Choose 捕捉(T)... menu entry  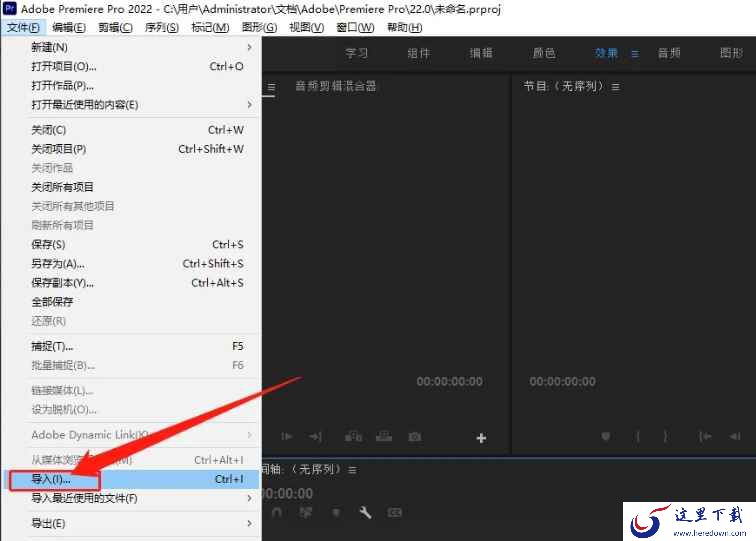(132, 346)
